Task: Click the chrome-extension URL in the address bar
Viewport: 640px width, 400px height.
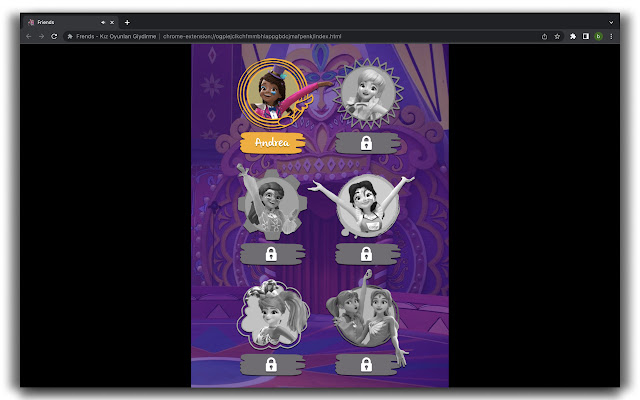Action: point(252,36)
